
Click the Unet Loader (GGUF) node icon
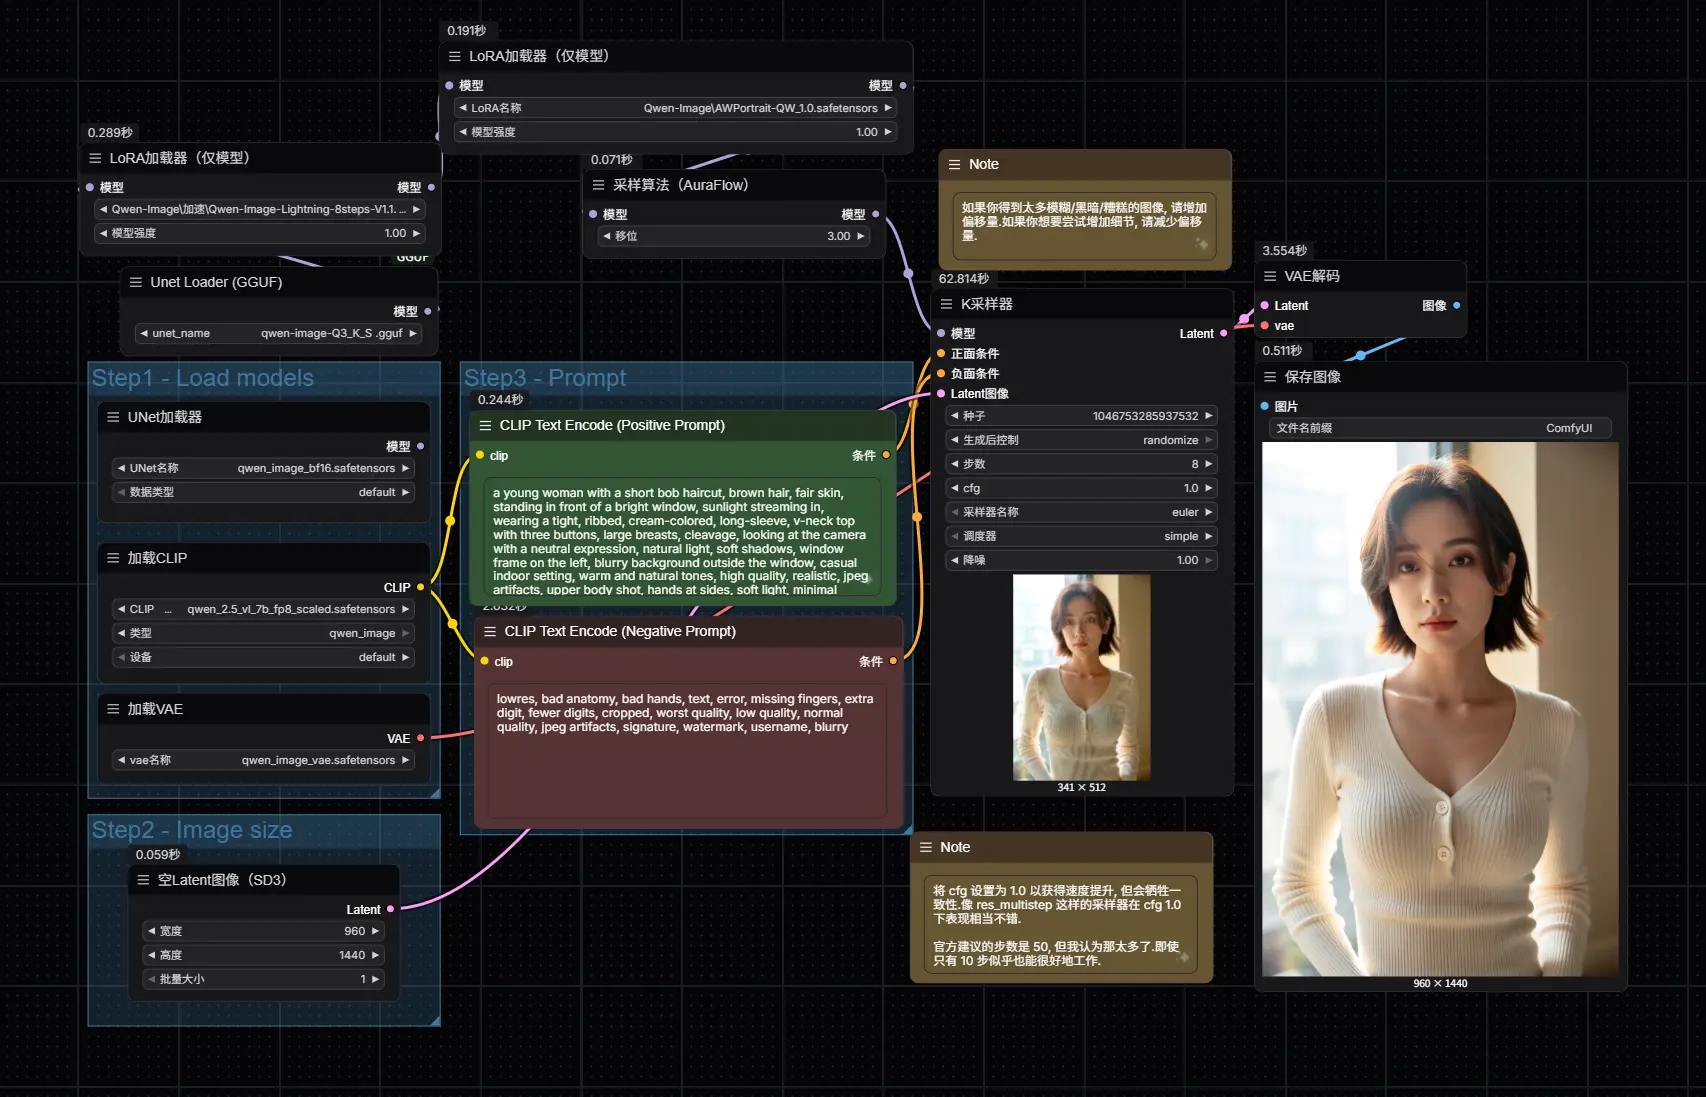click(136, 282)
